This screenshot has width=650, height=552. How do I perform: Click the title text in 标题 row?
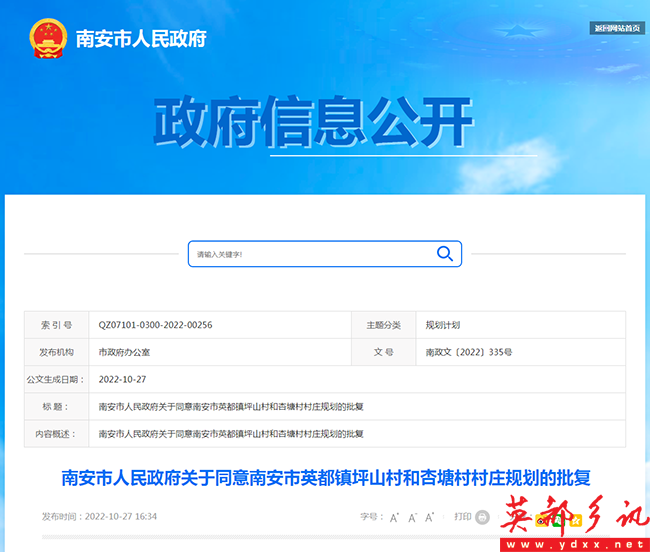click(x=231, y=407)
